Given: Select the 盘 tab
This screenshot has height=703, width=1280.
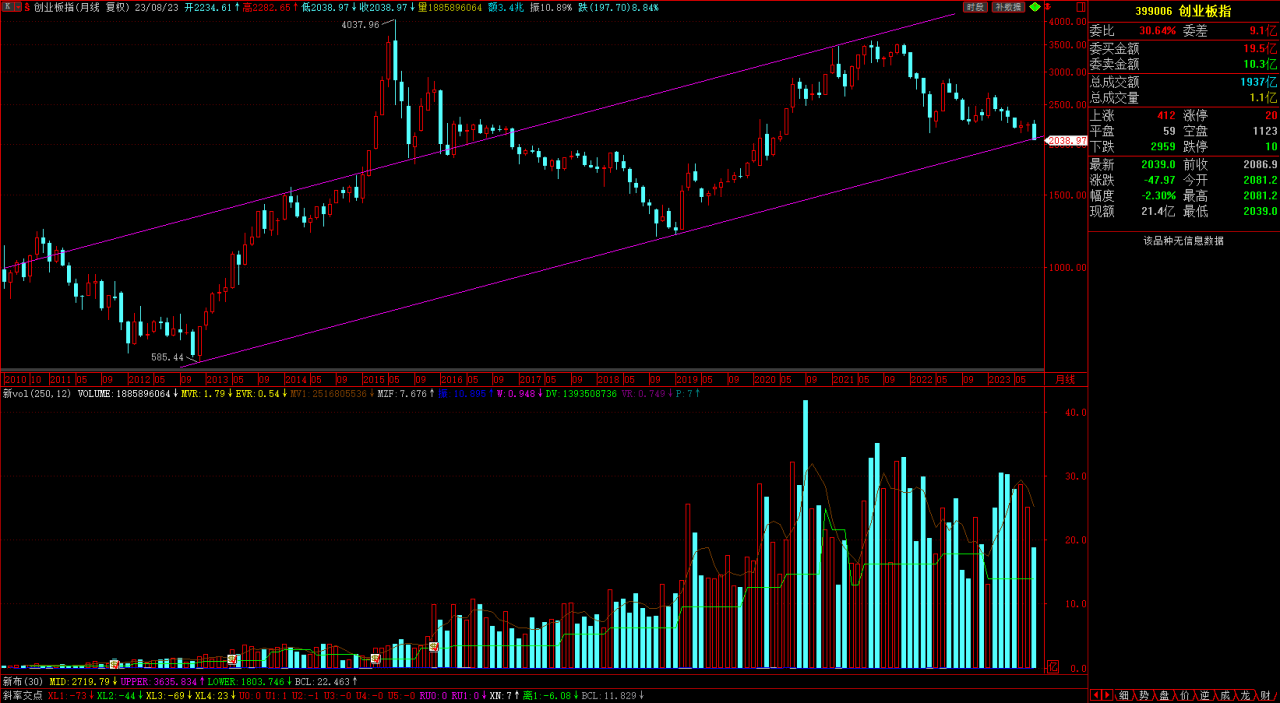Looking at the screenshot, I should coord(1164,695).
